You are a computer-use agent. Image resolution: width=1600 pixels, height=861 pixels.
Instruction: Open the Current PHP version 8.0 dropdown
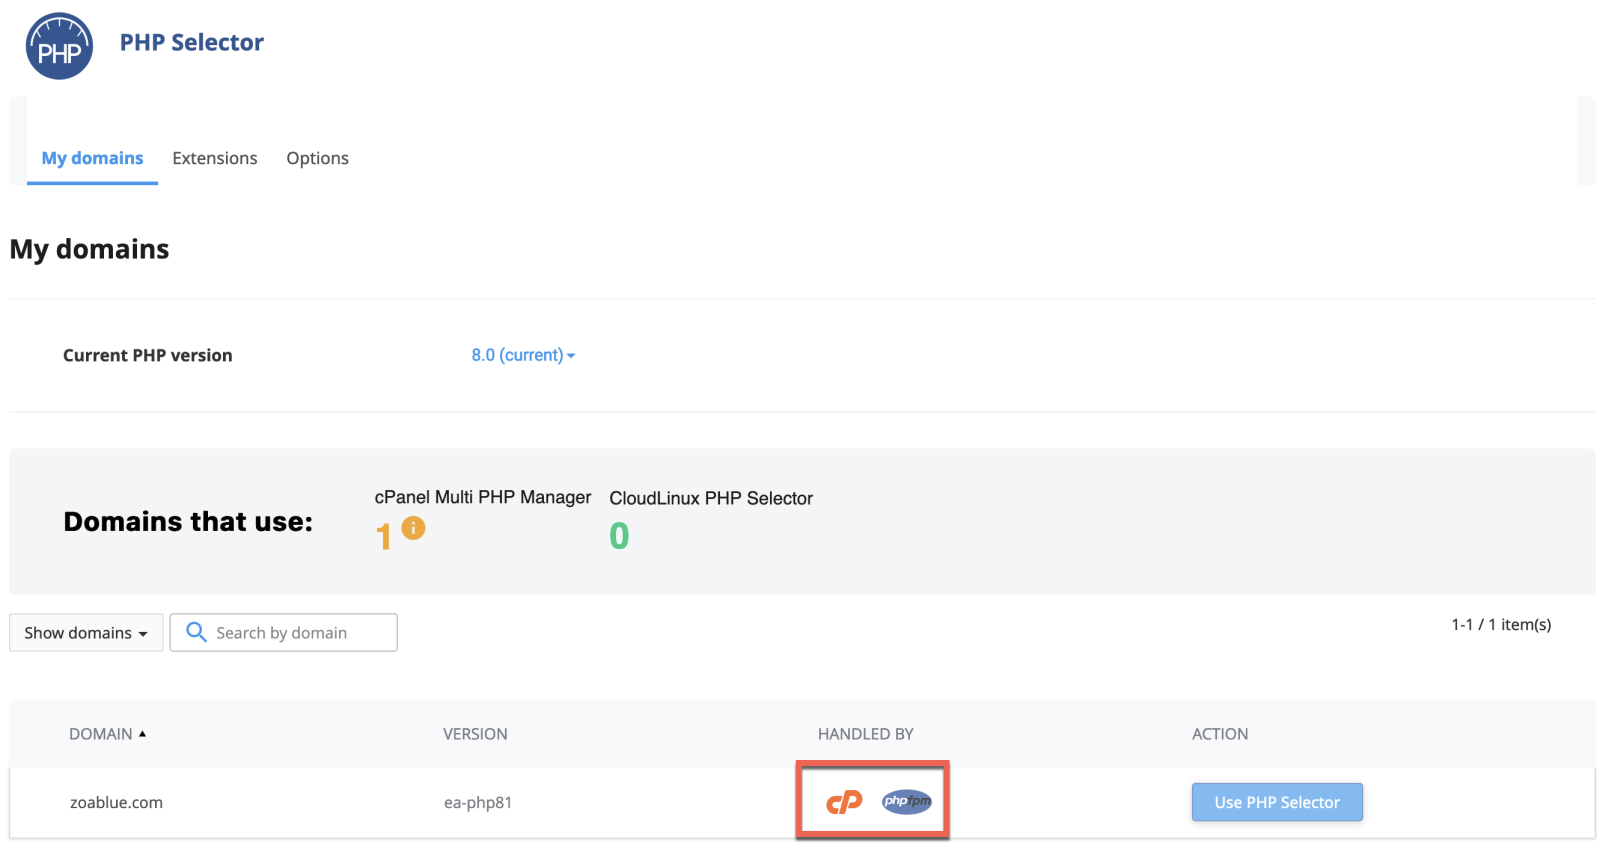point(523,355)
